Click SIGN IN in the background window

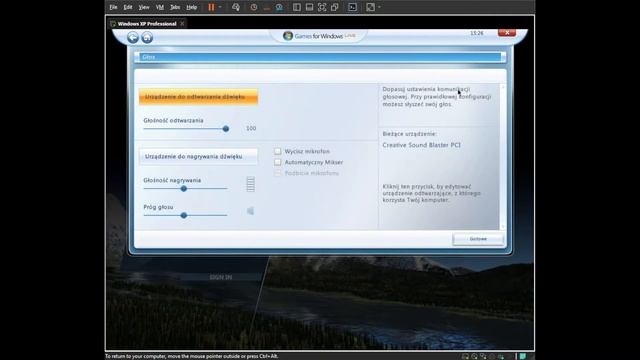pyautogui.click(x=220, y=277)
